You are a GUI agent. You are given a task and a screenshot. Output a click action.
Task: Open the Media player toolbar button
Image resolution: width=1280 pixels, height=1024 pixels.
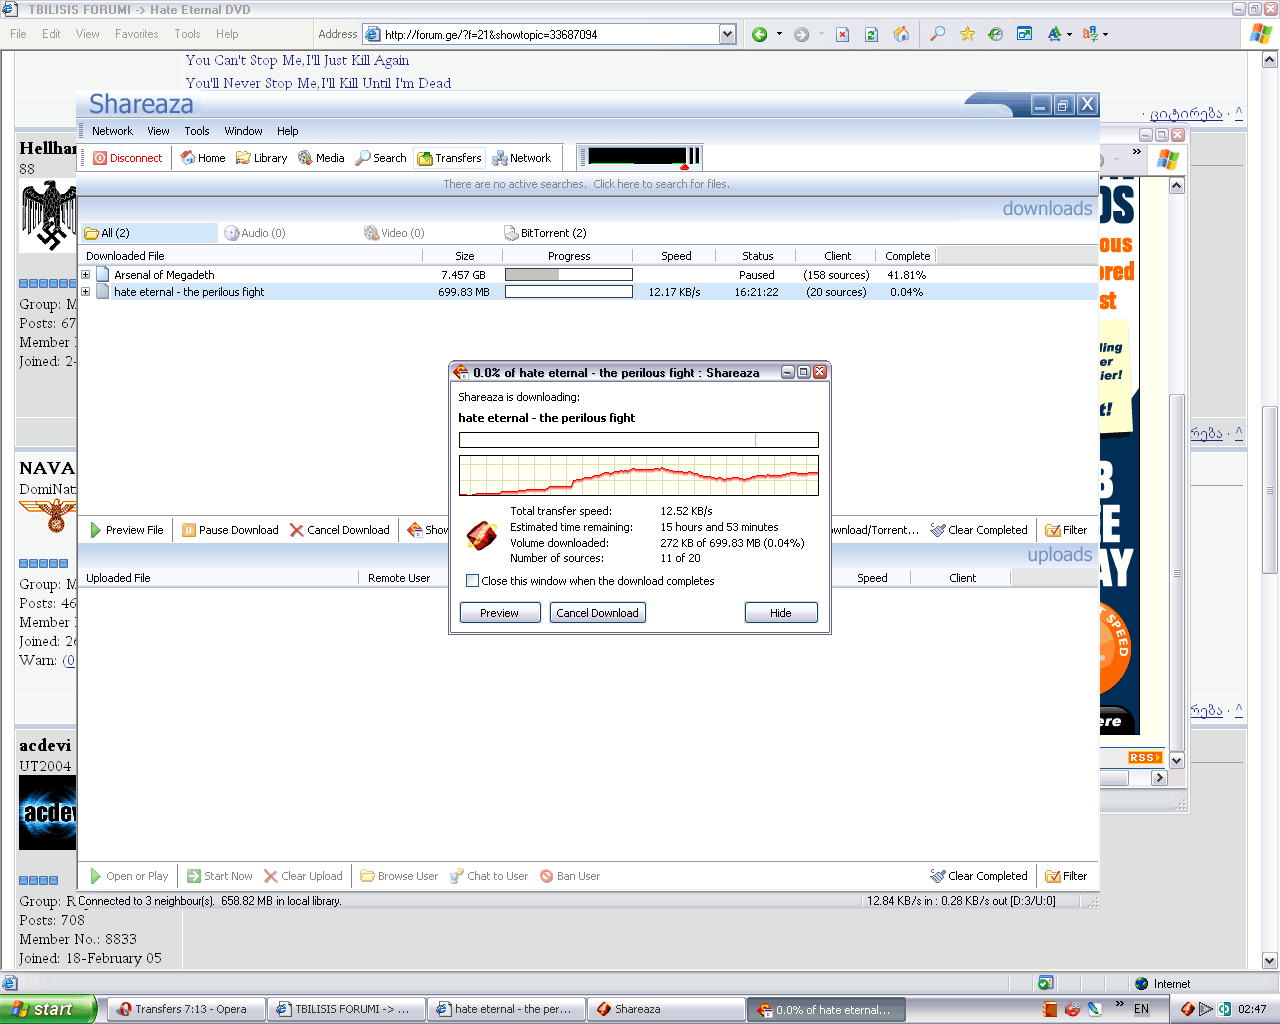pyautogui.click(x=321, y=158)
